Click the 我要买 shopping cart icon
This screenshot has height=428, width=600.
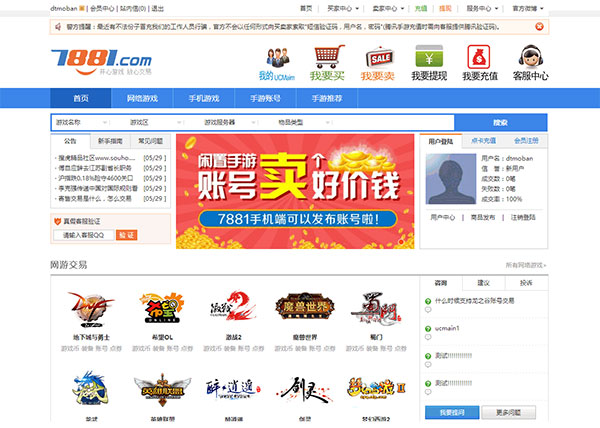click(329, 57)
